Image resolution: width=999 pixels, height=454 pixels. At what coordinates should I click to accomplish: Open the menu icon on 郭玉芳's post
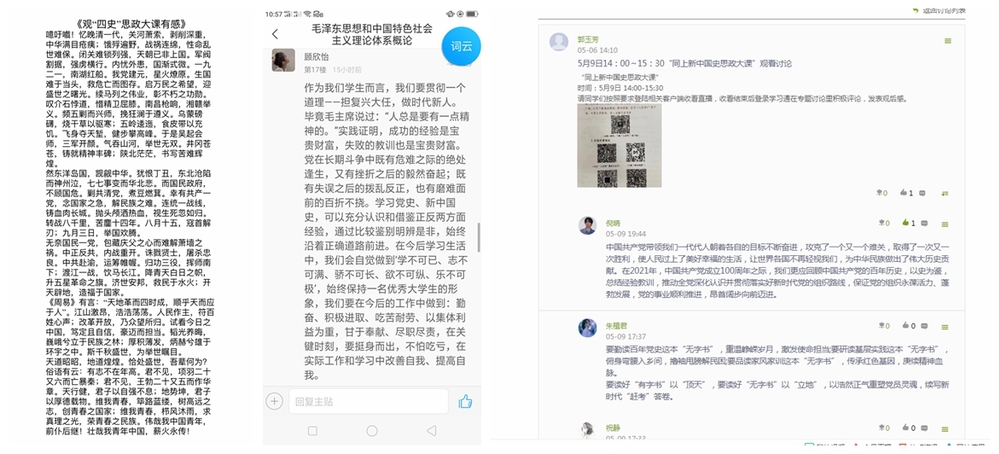pos(947,41)
